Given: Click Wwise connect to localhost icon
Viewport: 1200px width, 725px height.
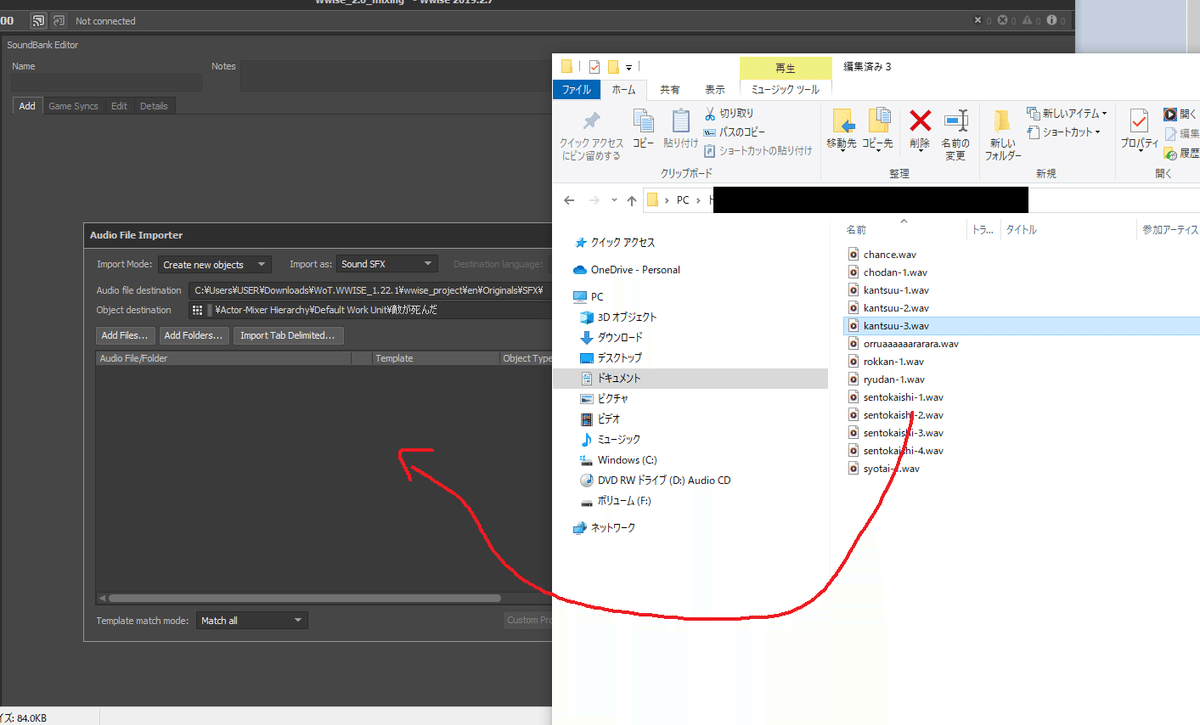Looking at the screenshot, I should pyautogui.click(x=59, y=20).
